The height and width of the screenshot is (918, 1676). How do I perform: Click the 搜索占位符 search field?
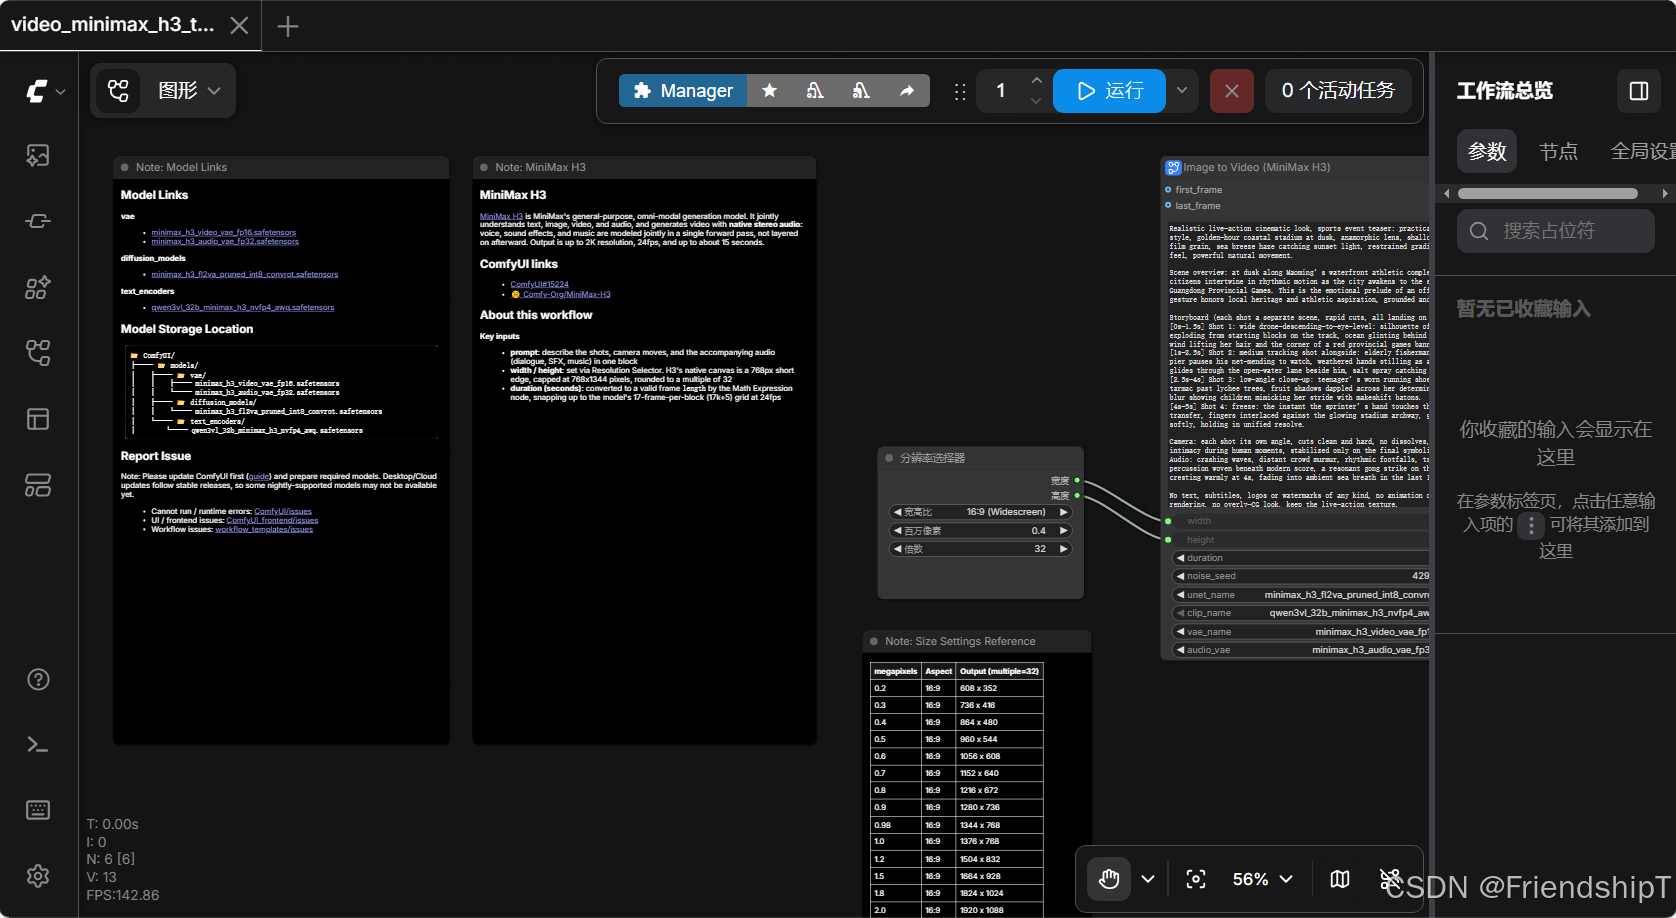click(x=1556, y=231)
